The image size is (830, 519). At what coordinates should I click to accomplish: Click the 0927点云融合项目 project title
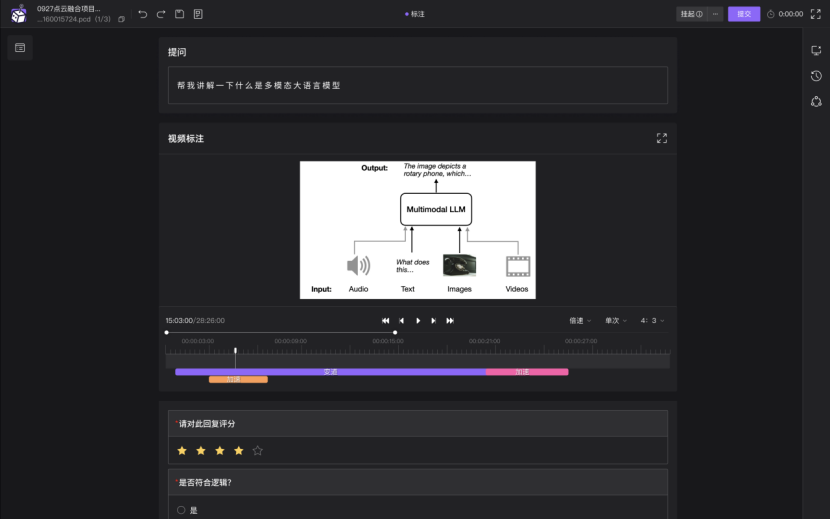68,9
